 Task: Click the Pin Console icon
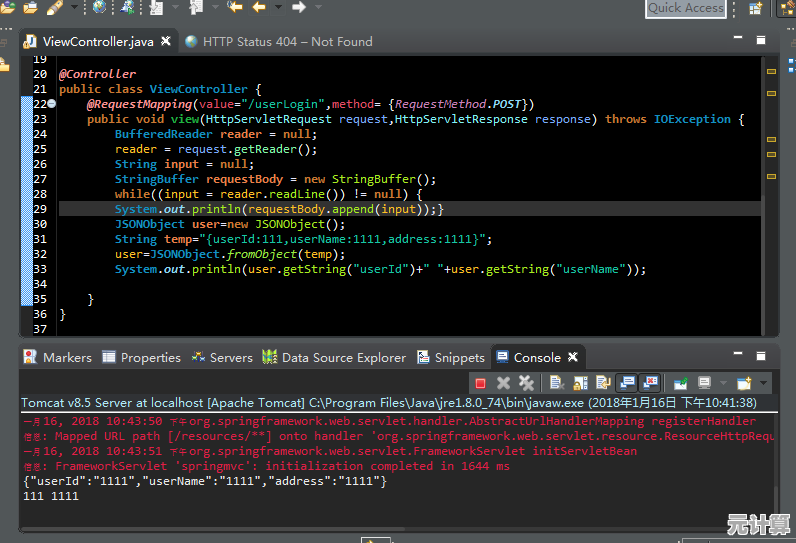tap(680, 383)
